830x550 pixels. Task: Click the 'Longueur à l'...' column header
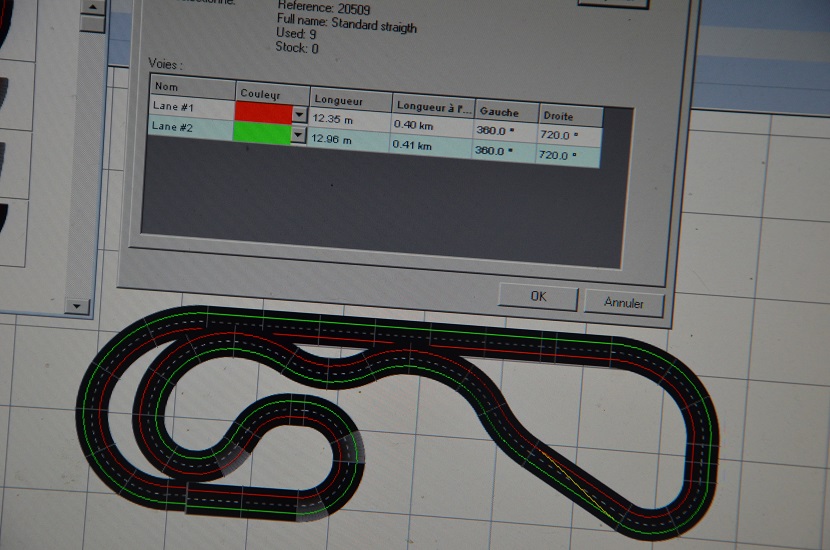pos(434,106)
